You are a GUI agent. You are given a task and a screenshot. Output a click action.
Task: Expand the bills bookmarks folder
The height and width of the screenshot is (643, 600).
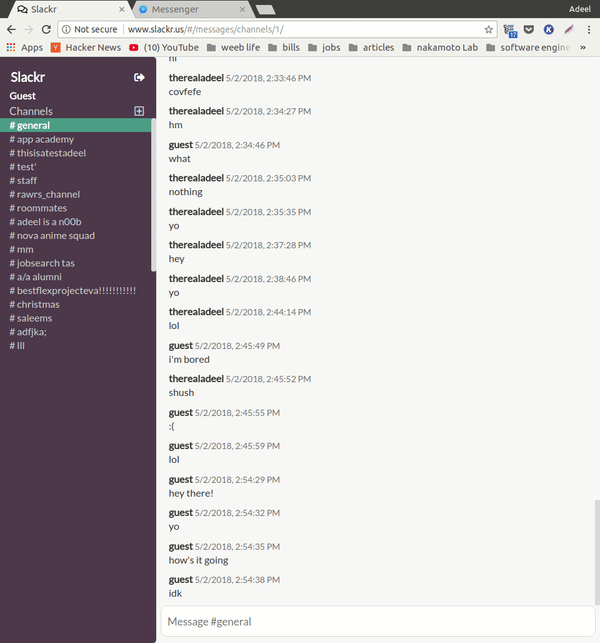coord(284,48)
